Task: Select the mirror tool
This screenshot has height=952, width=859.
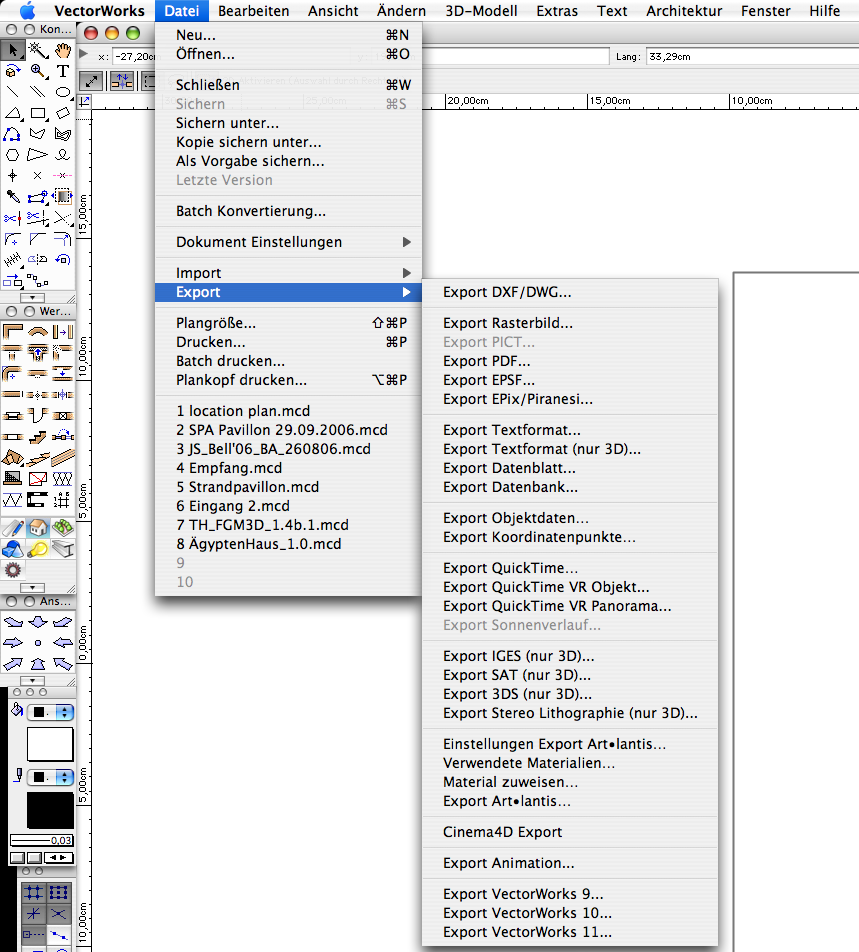Action: pyautogui.click(x=38, y=259)
